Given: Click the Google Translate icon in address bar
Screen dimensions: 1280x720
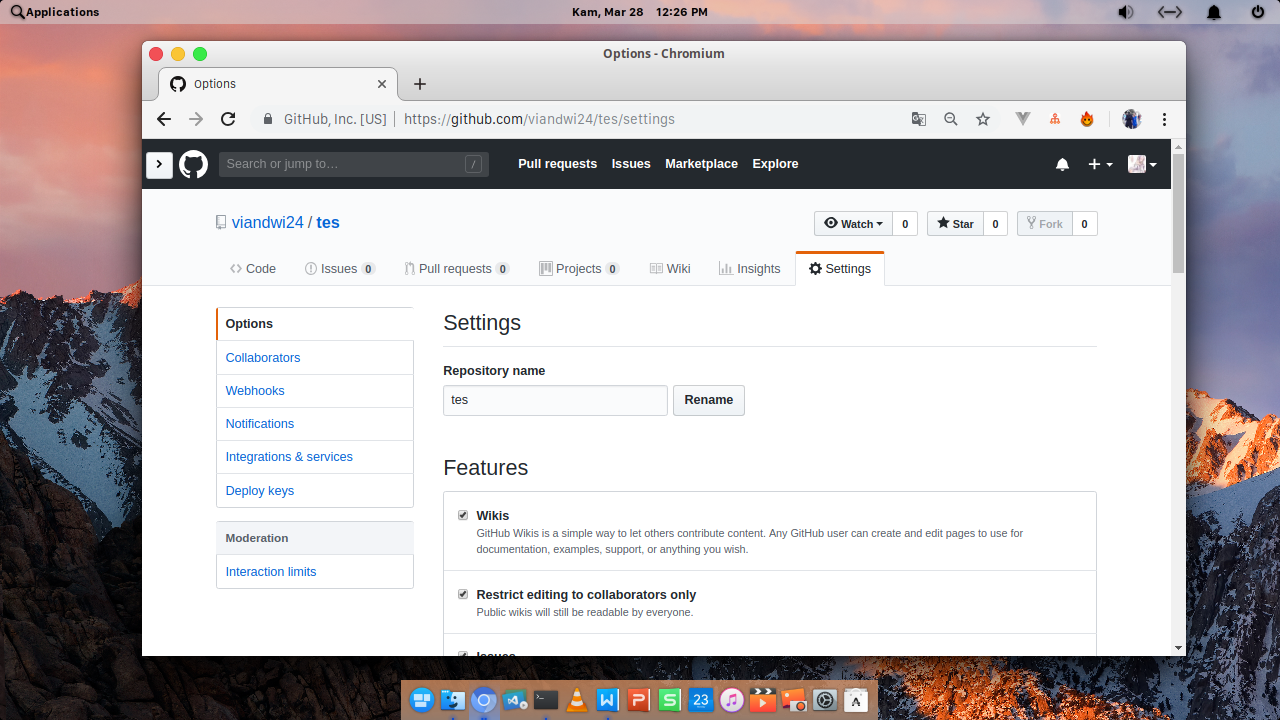Looking at the screenshot, I should (919, 119).
